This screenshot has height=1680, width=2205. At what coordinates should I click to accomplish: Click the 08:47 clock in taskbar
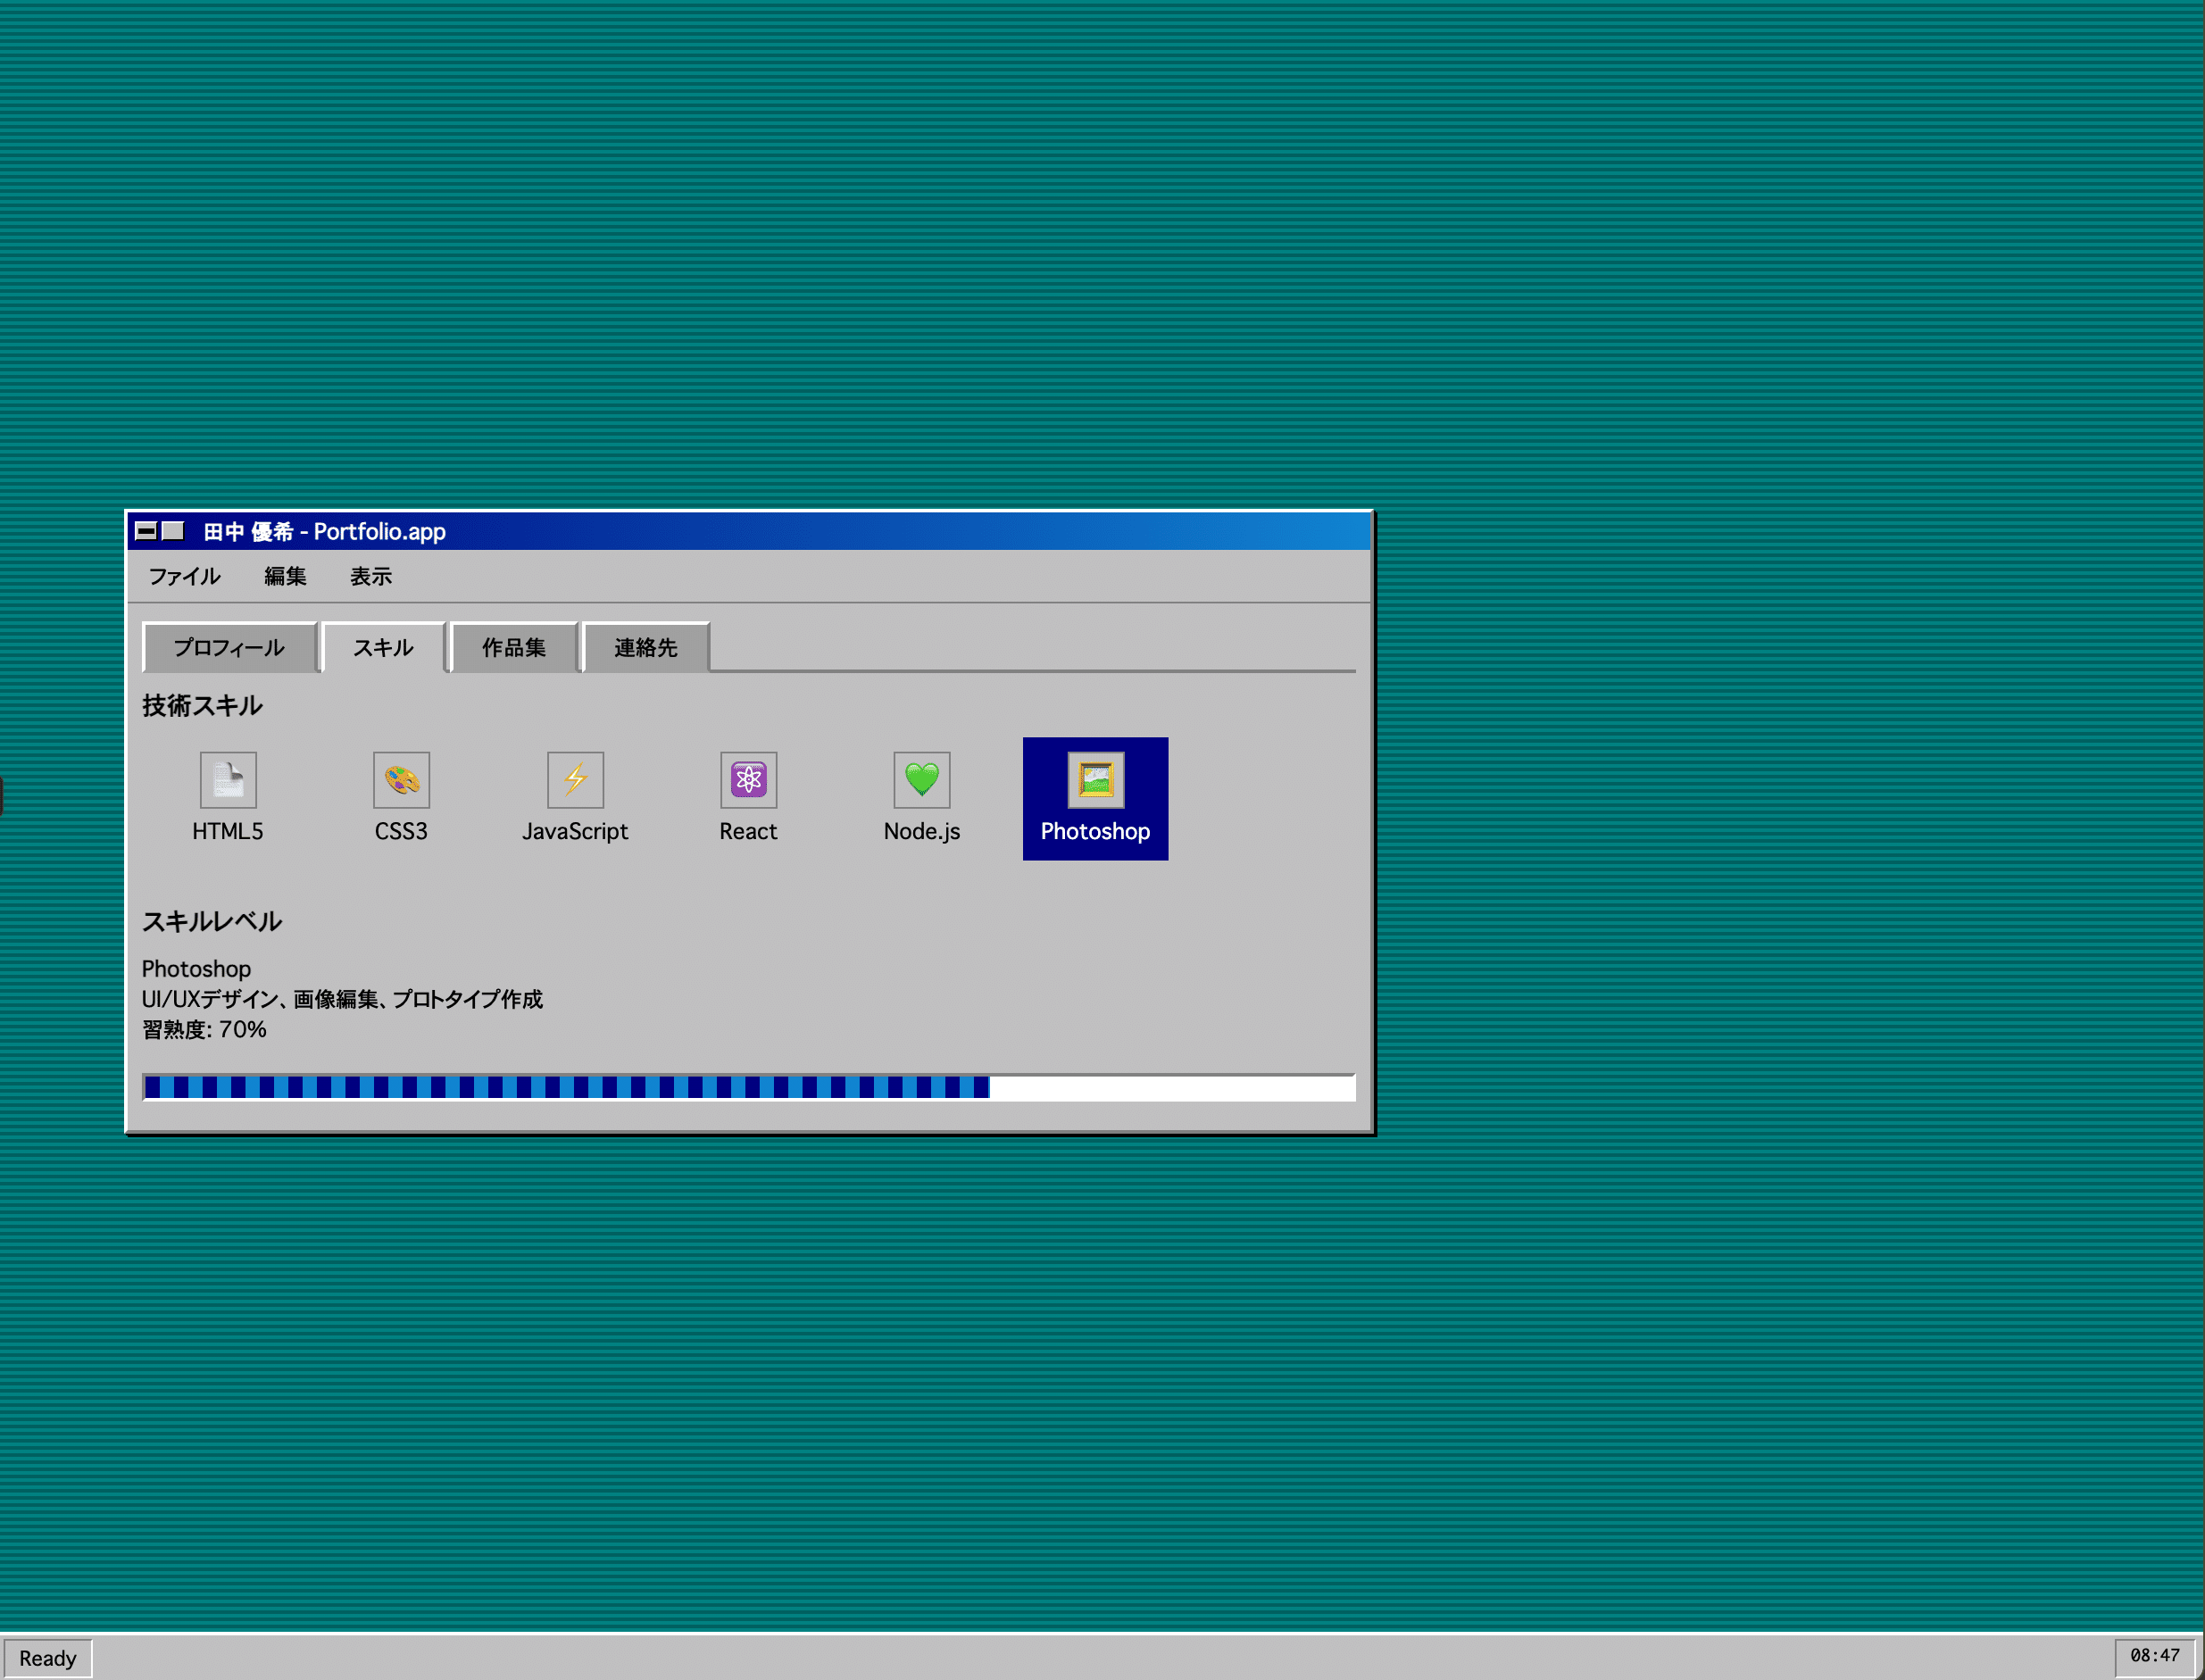coord(2154,1656)
